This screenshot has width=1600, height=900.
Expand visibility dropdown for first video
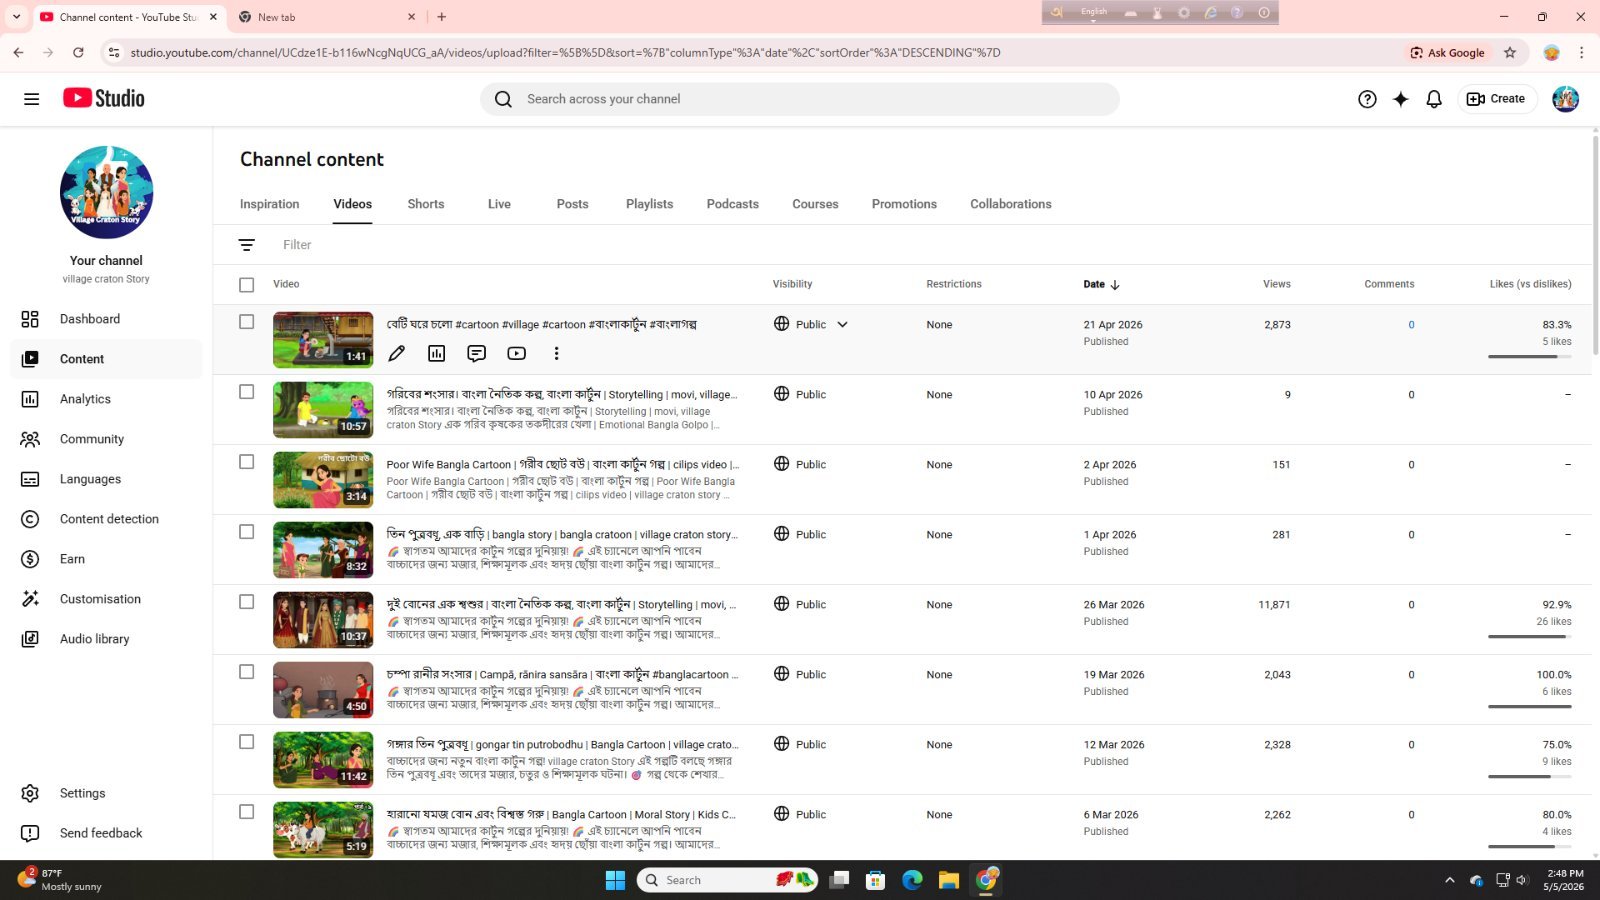tap(842, 325)
